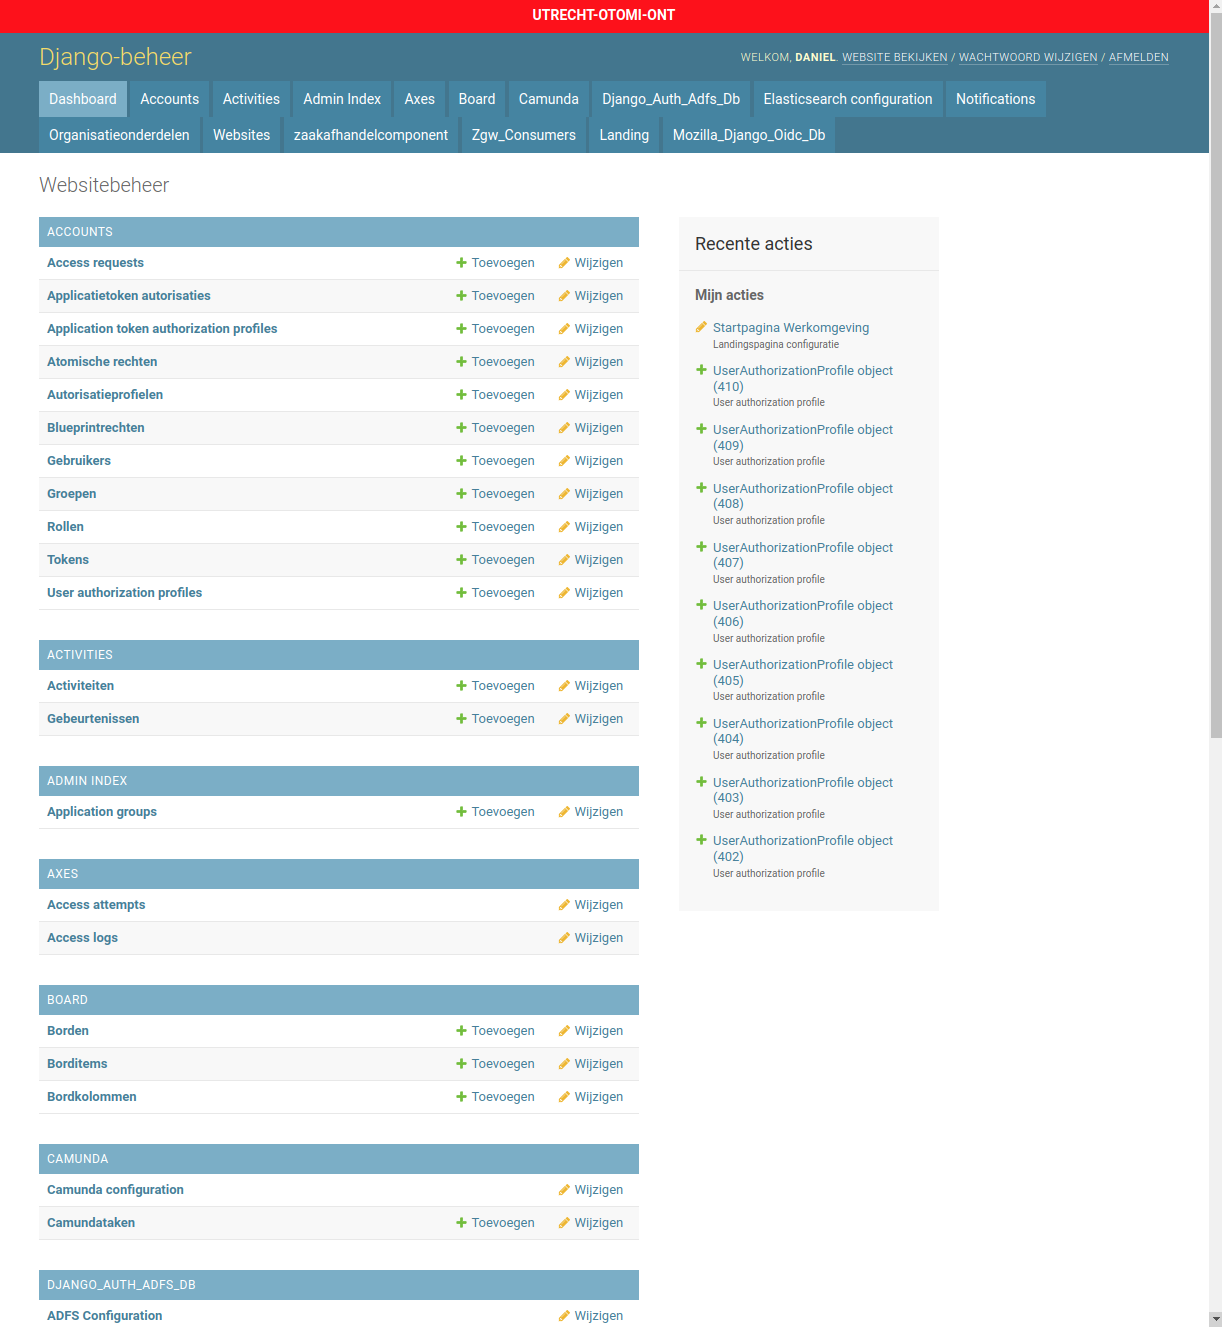This screenshot has height=1327, width=1222.
Task: Click the pencil icon in Gebruikers row
Action: pos(564,461)
